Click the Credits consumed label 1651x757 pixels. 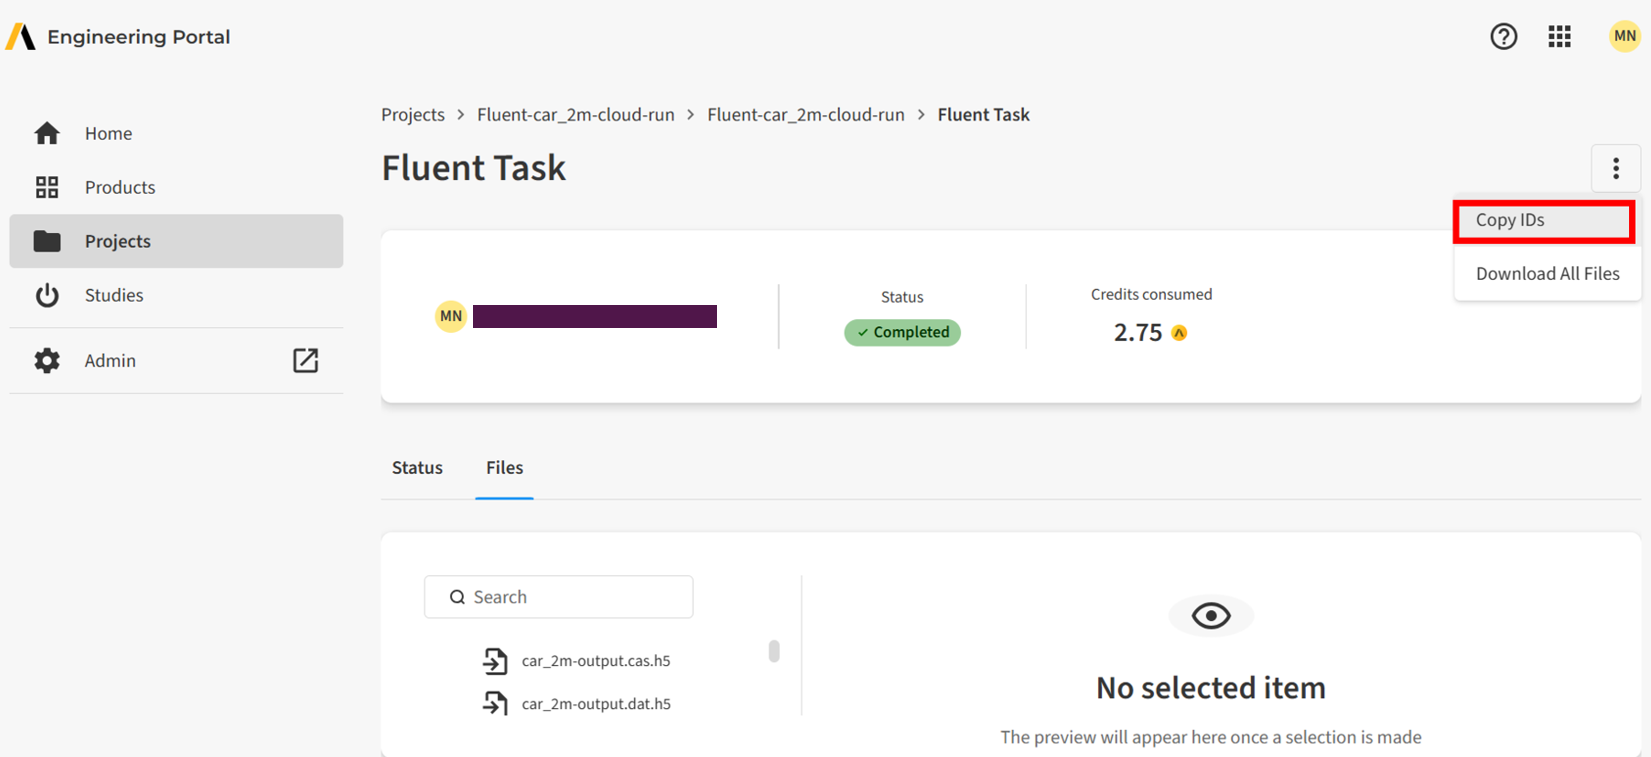tap(1151, 294)
